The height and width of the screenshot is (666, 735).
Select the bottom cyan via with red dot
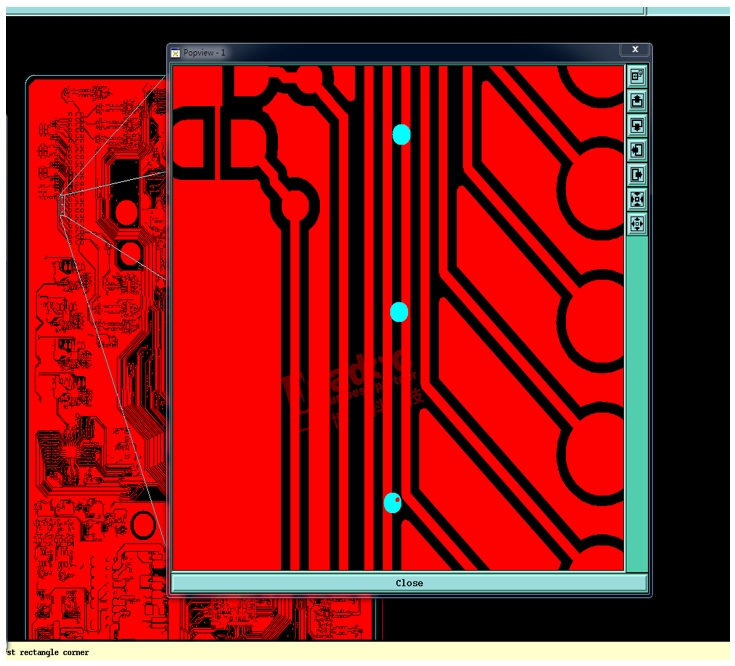[x=392, y=503]
